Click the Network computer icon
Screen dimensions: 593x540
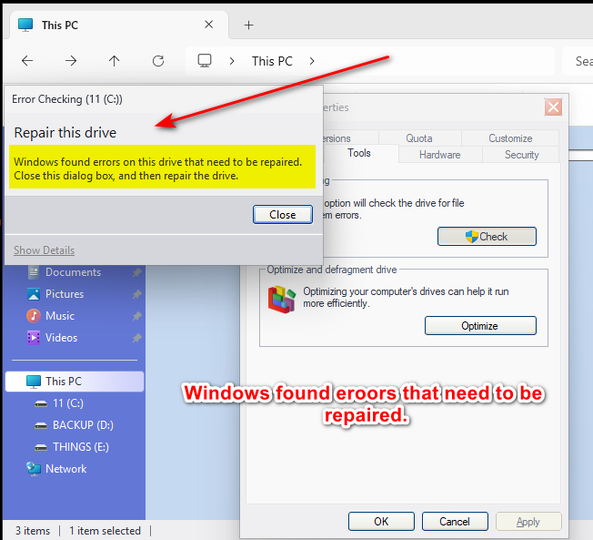click(33, 469)
